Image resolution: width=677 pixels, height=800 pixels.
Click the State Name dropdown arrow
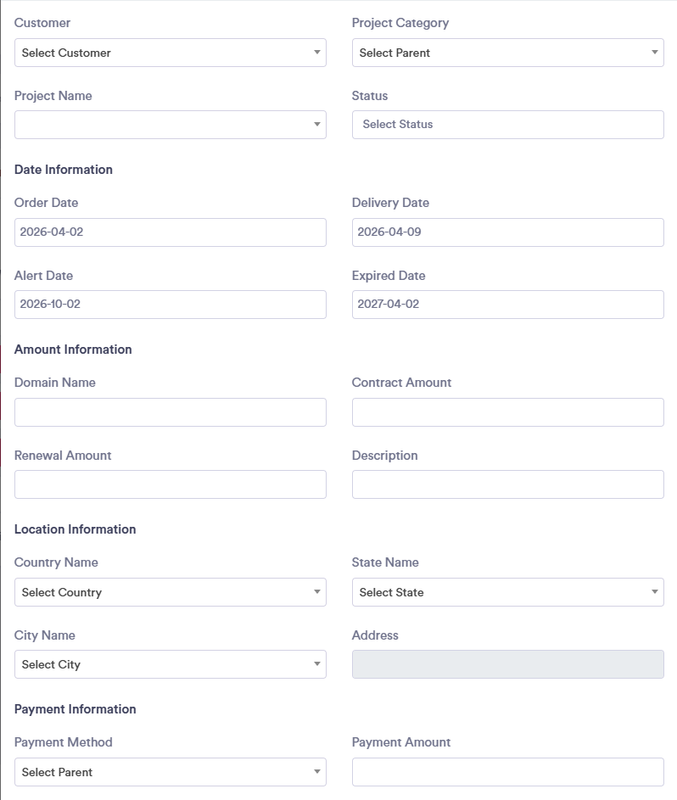[x=655, y=592]
